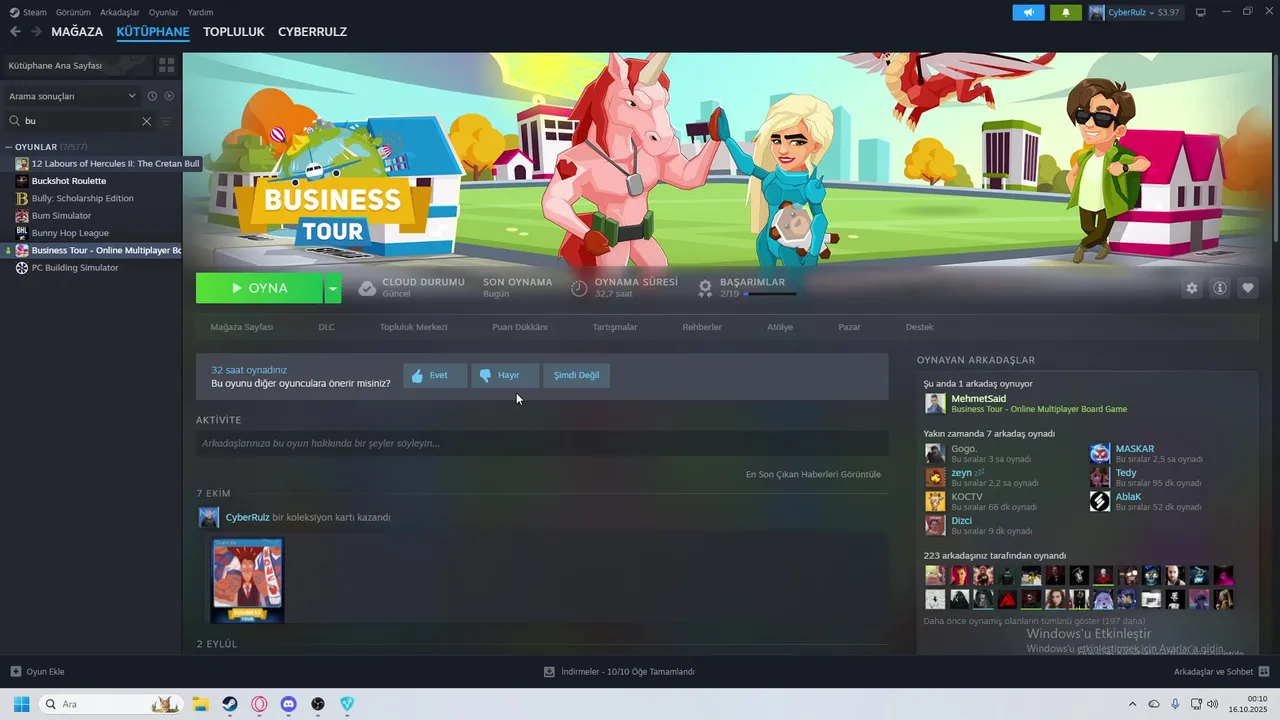Open the Tartışmalar link
The height and width of the screenshot is (720, 1280).
(615, 327)
